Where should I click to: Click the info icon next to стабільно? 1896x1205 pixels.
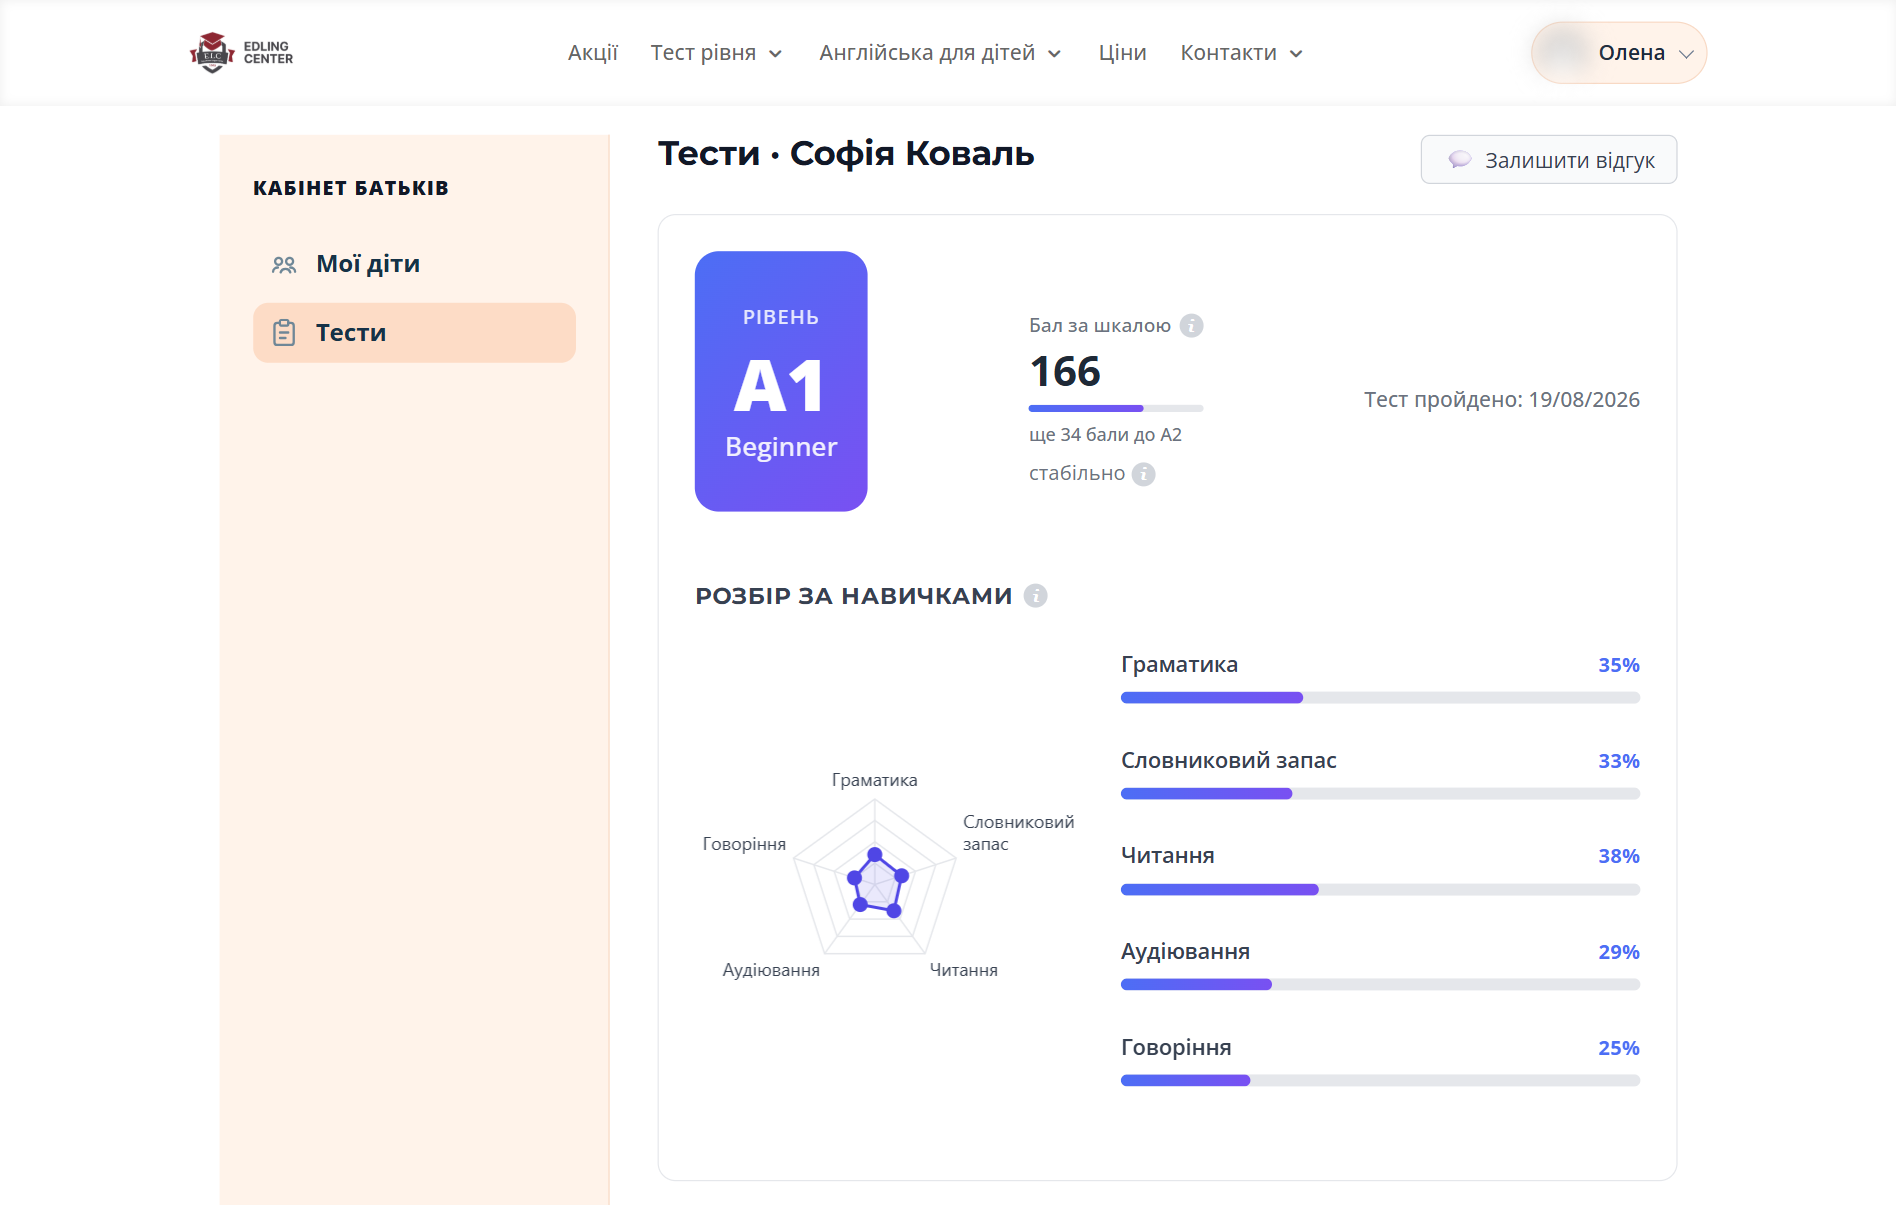1143,474
